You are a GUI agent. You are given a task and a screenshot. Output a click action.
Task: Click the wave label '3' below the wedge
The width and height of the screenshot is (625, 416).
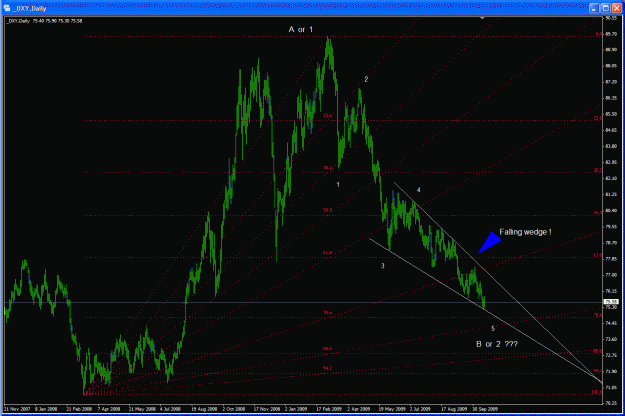click(x=382, y=266)
